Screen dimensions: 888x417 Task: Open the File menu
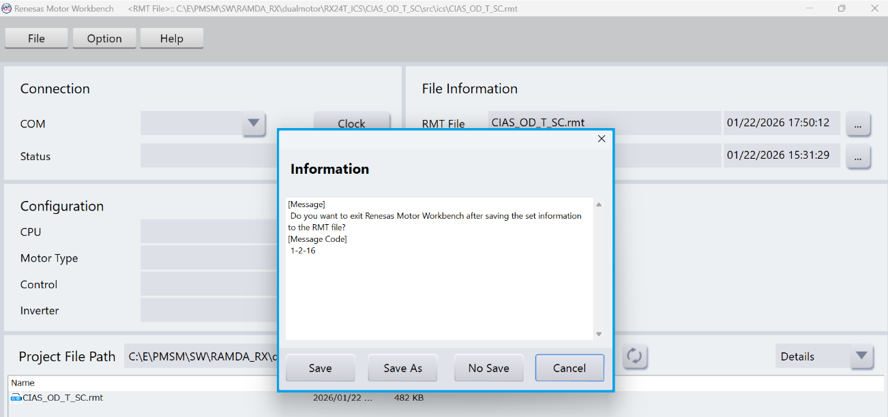click(x=36, y=39)
